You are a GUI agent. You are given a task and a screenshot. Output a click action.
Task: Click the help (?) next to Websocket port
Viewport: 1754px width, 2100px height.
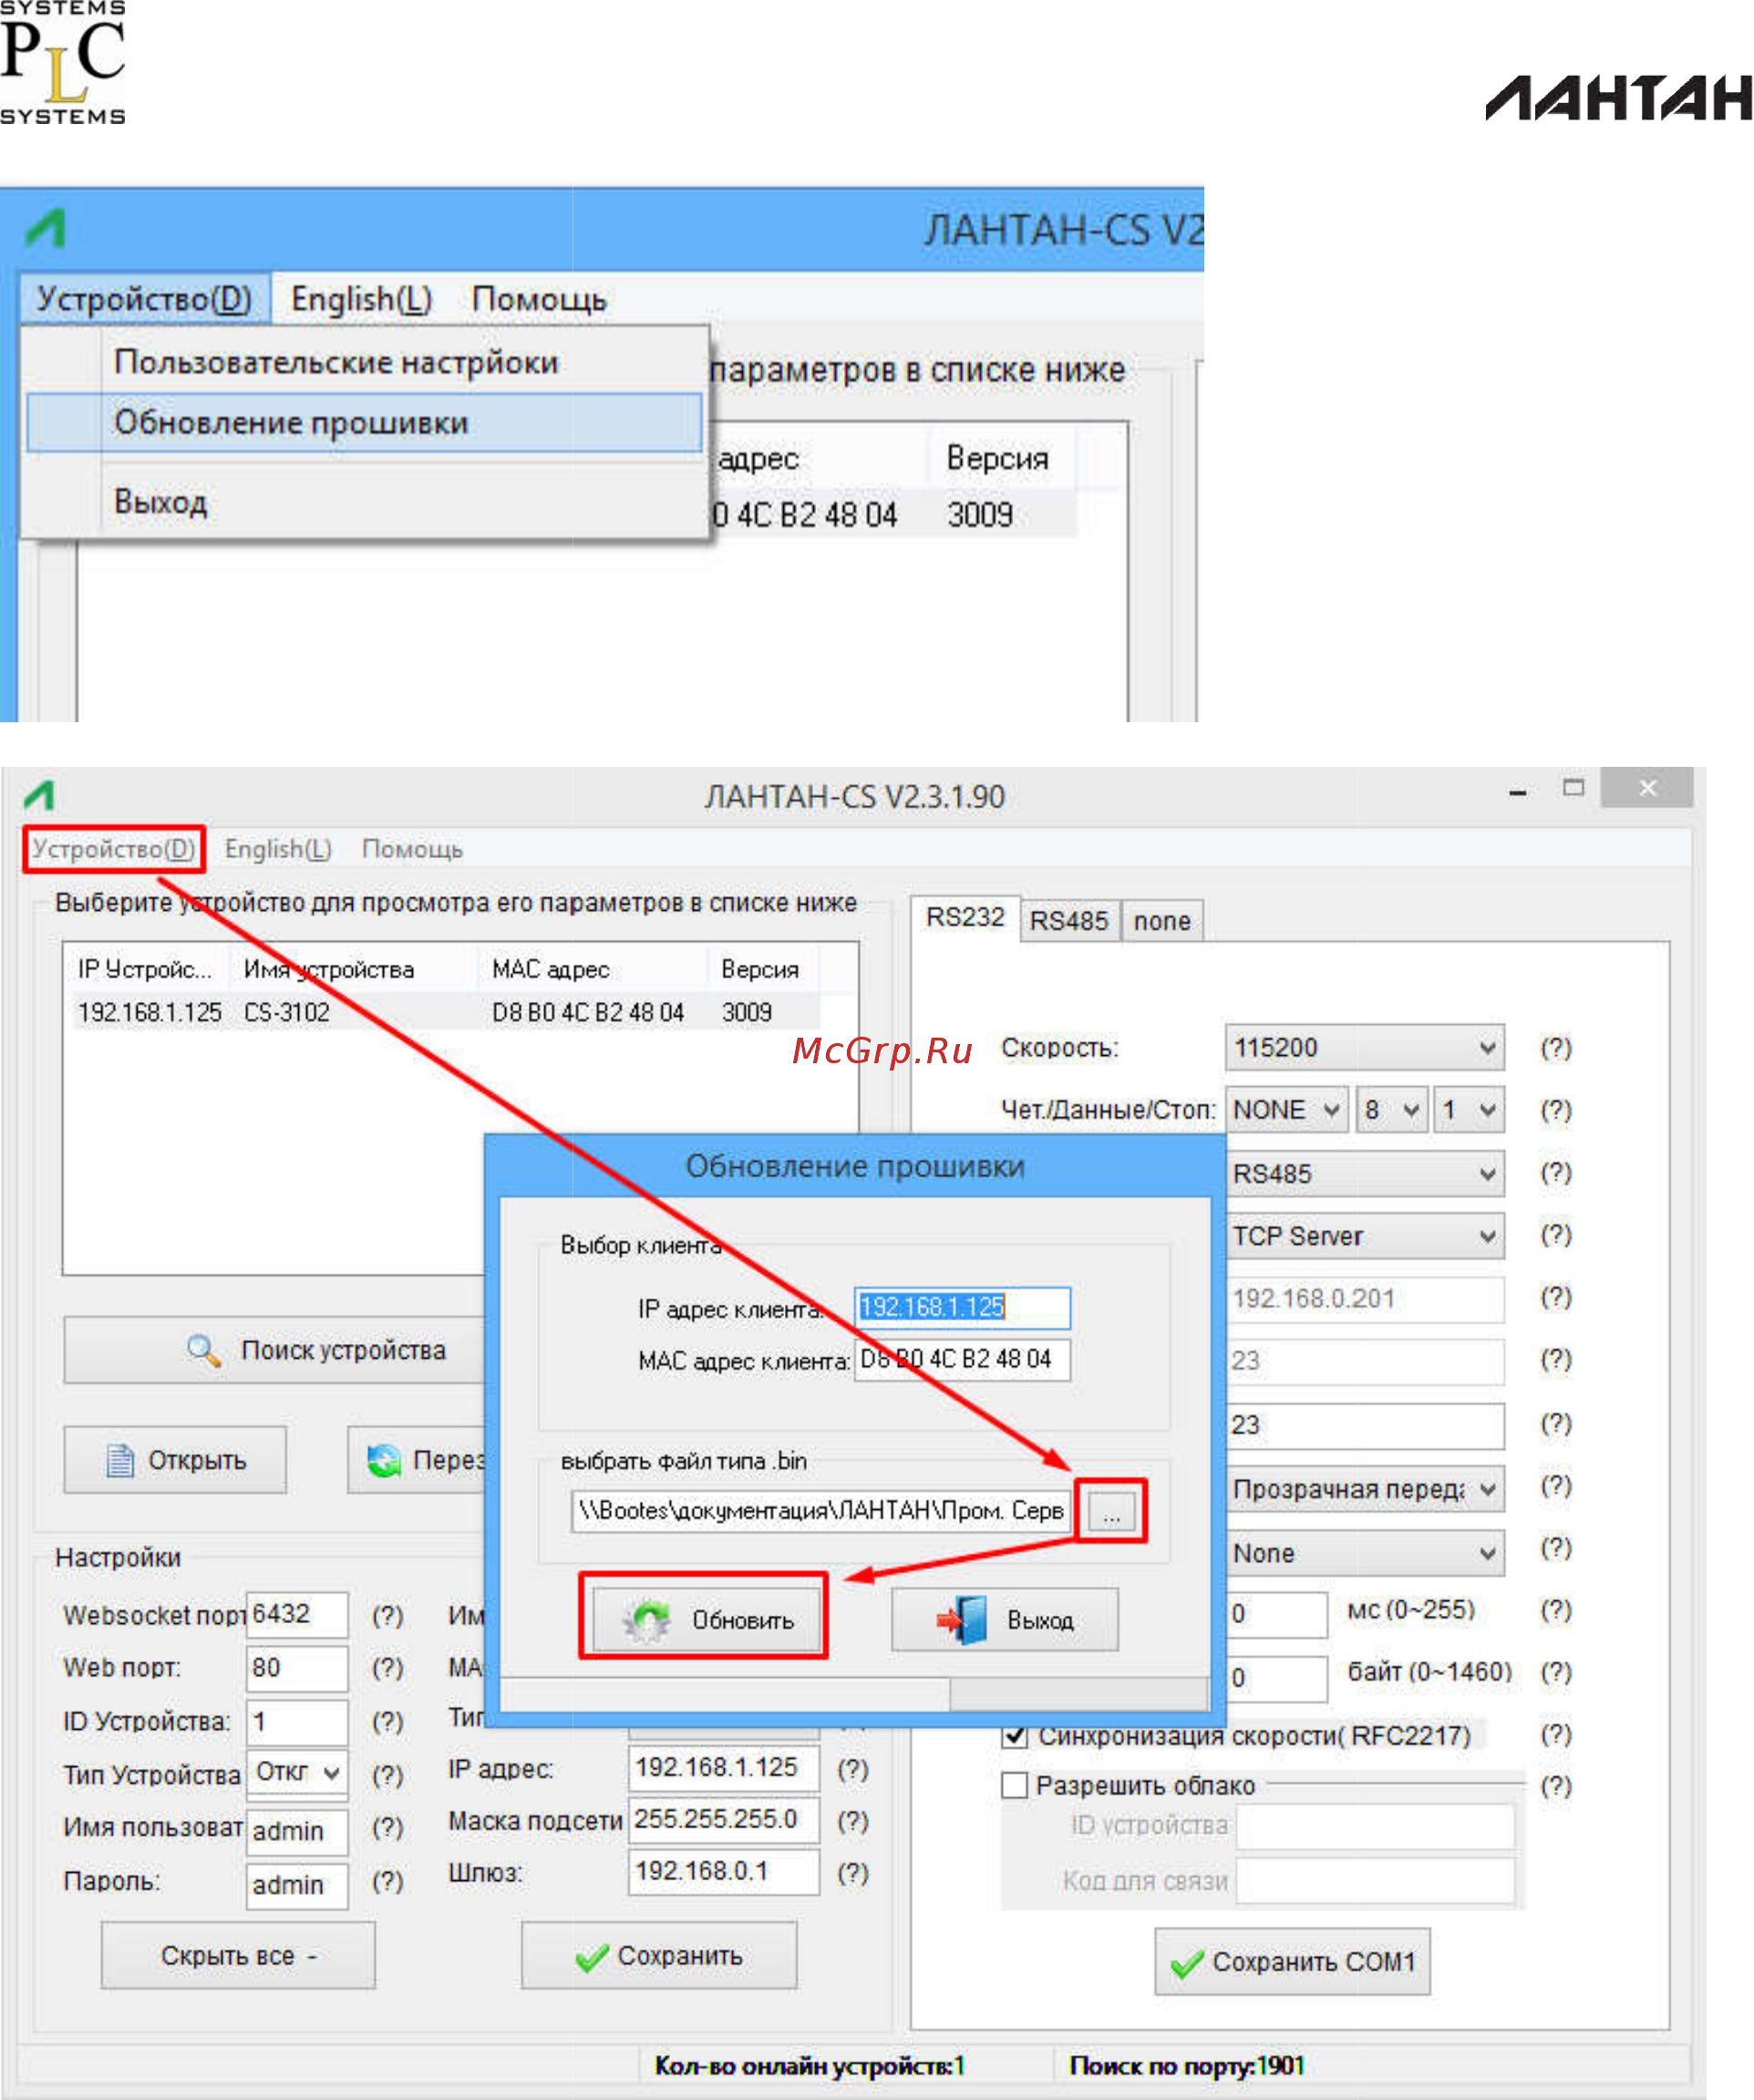pos(388,1616)
